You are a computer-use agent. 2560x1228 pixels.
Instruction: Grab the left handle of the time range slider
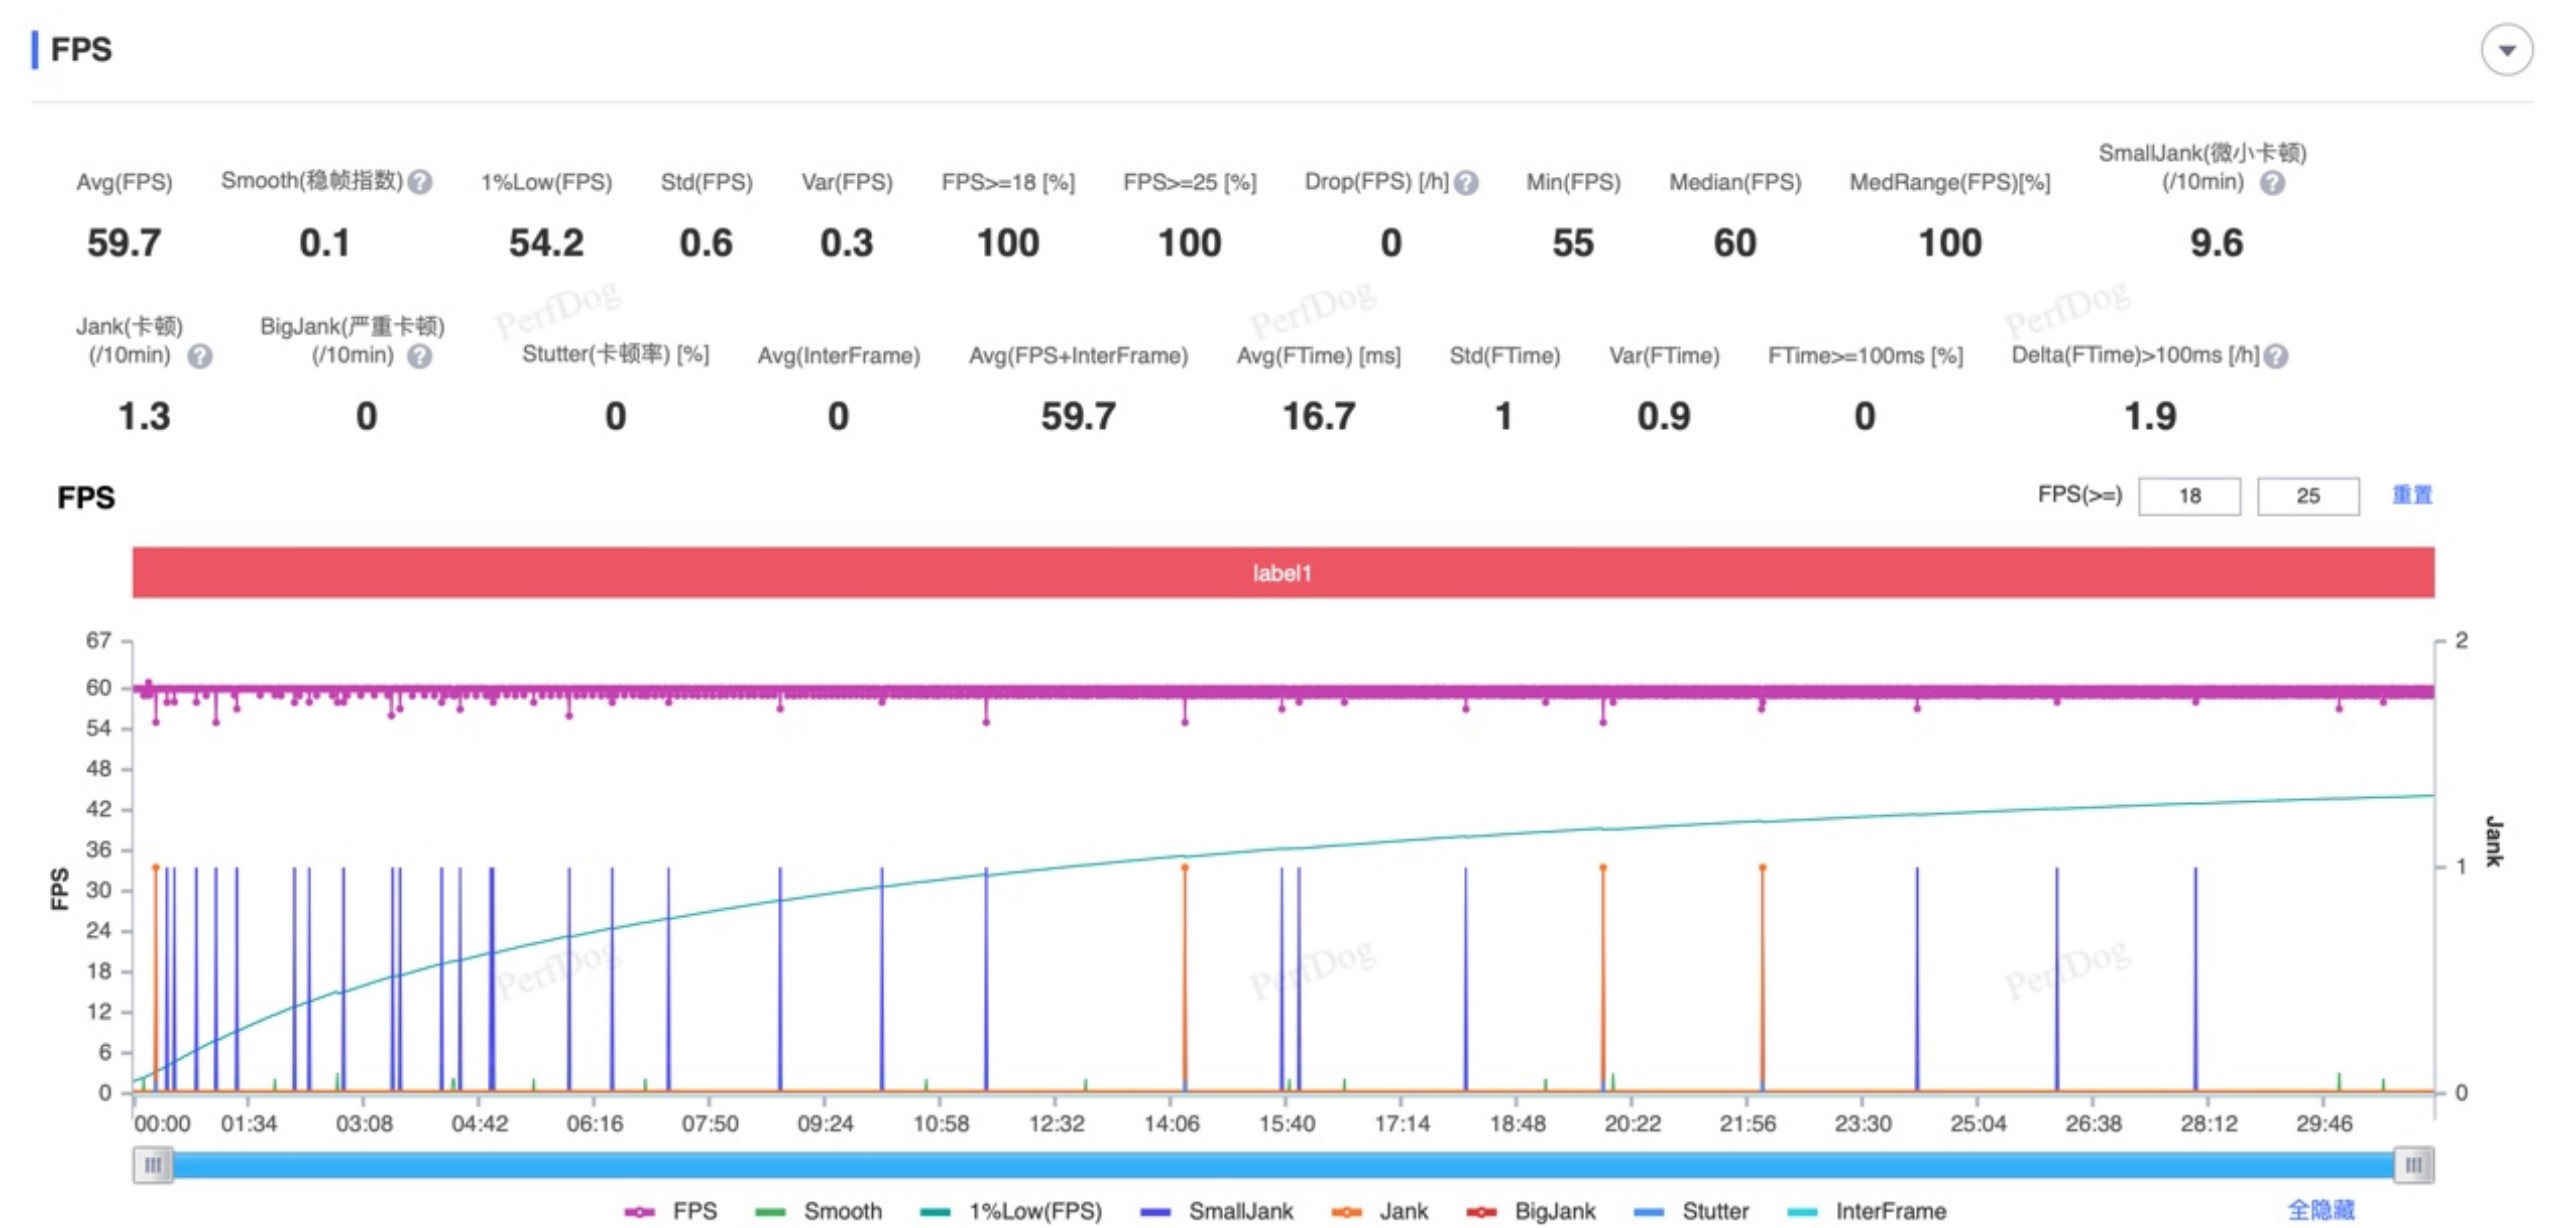pos(153,1165)
